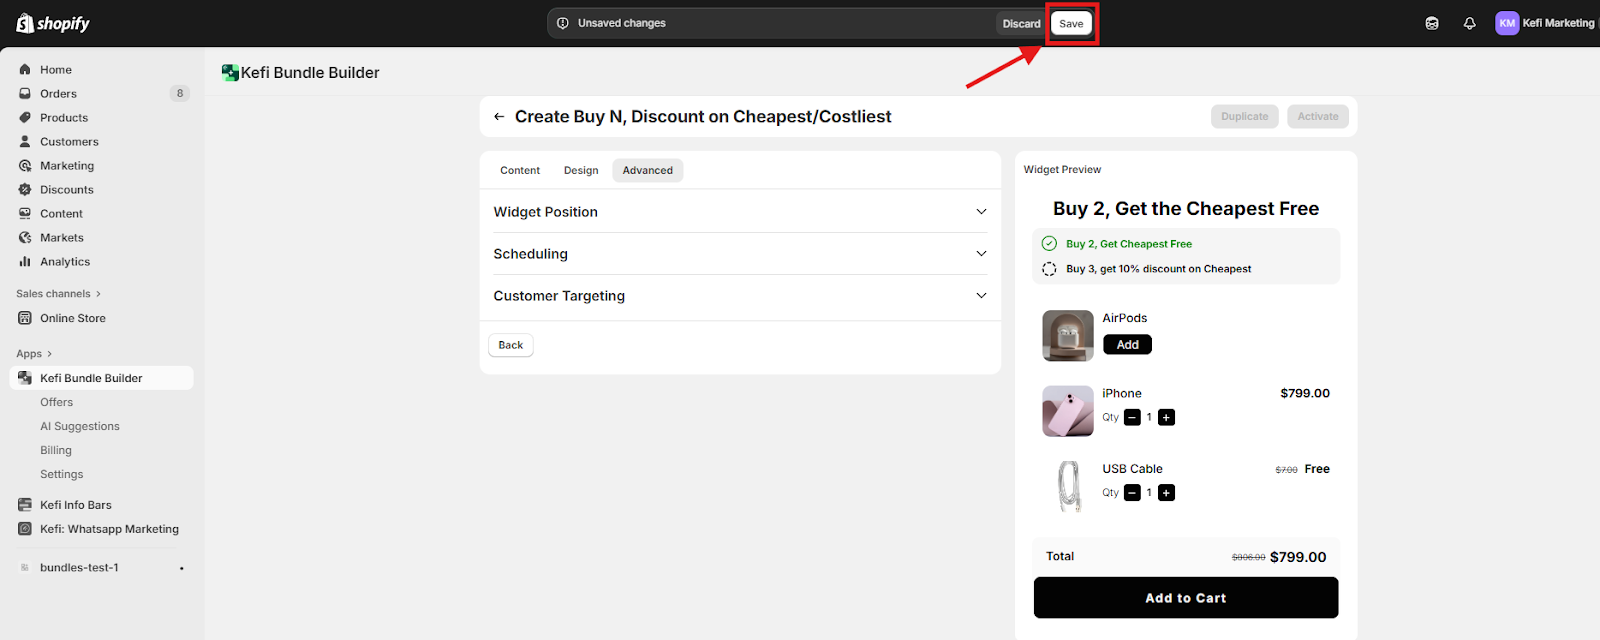Click the Shopify logo
Screen dimensions: 1600x640
point(53,23)
